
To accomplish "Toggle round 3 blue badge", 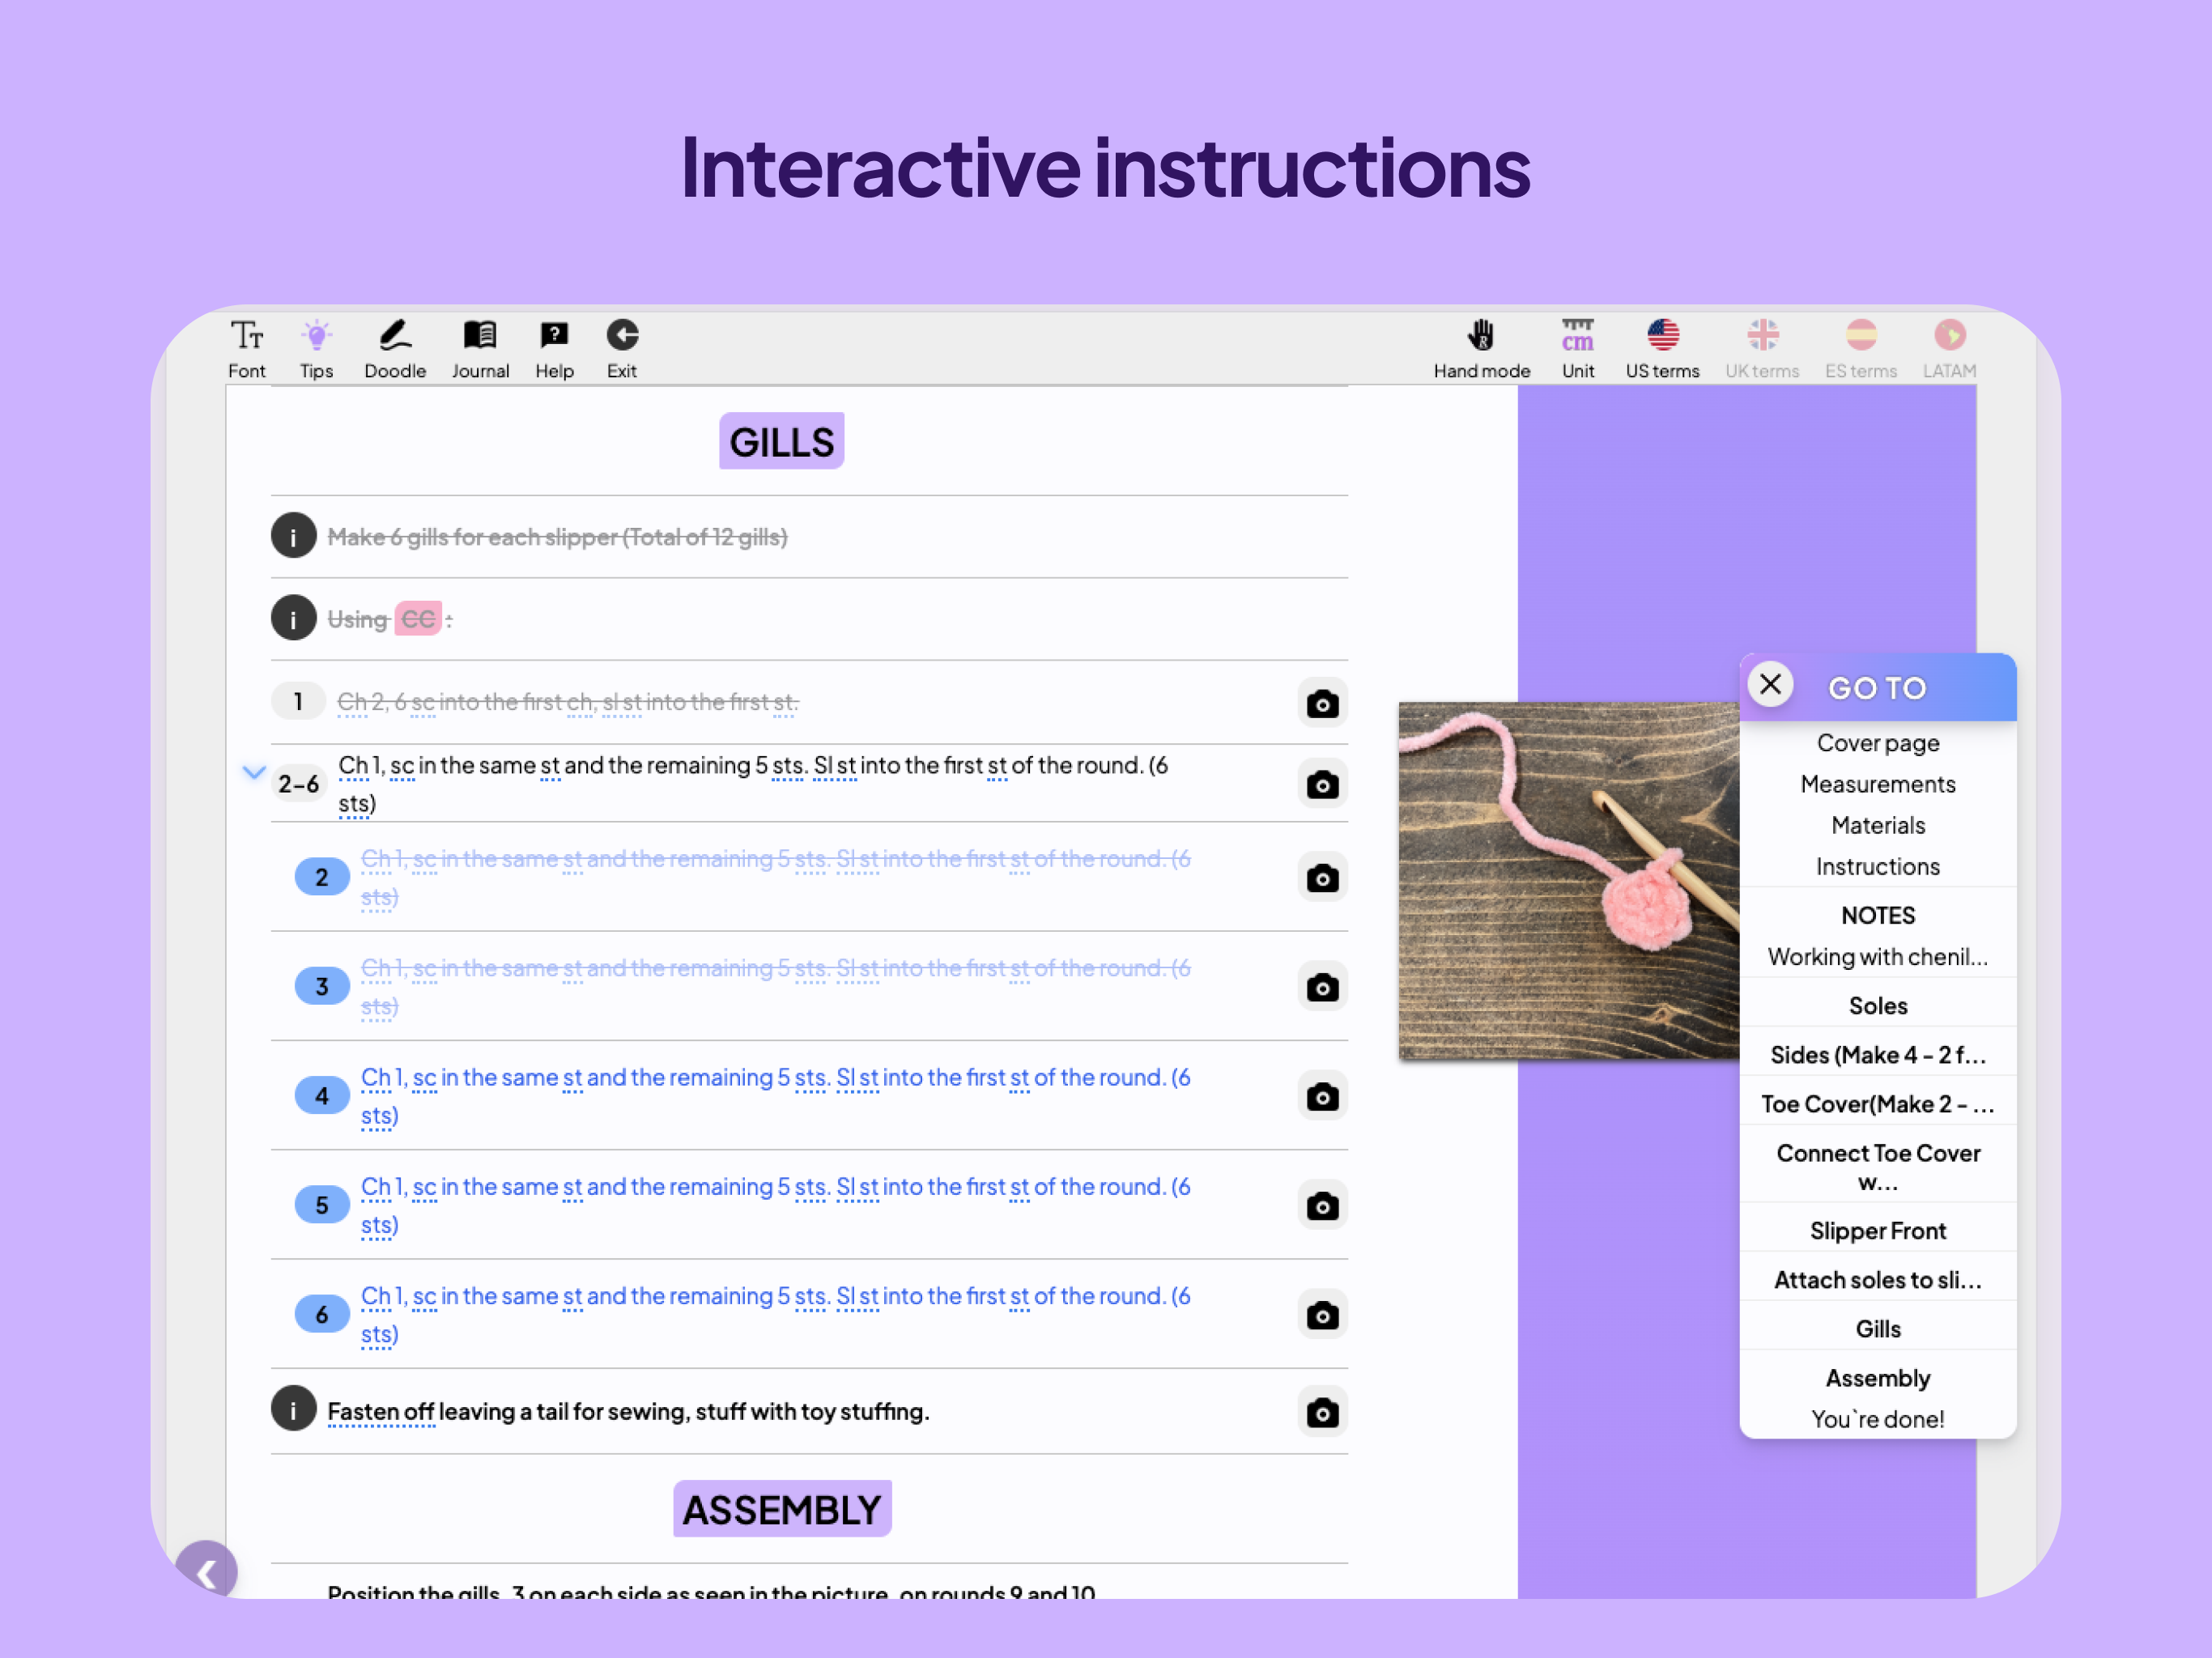I will coord(321,986).
